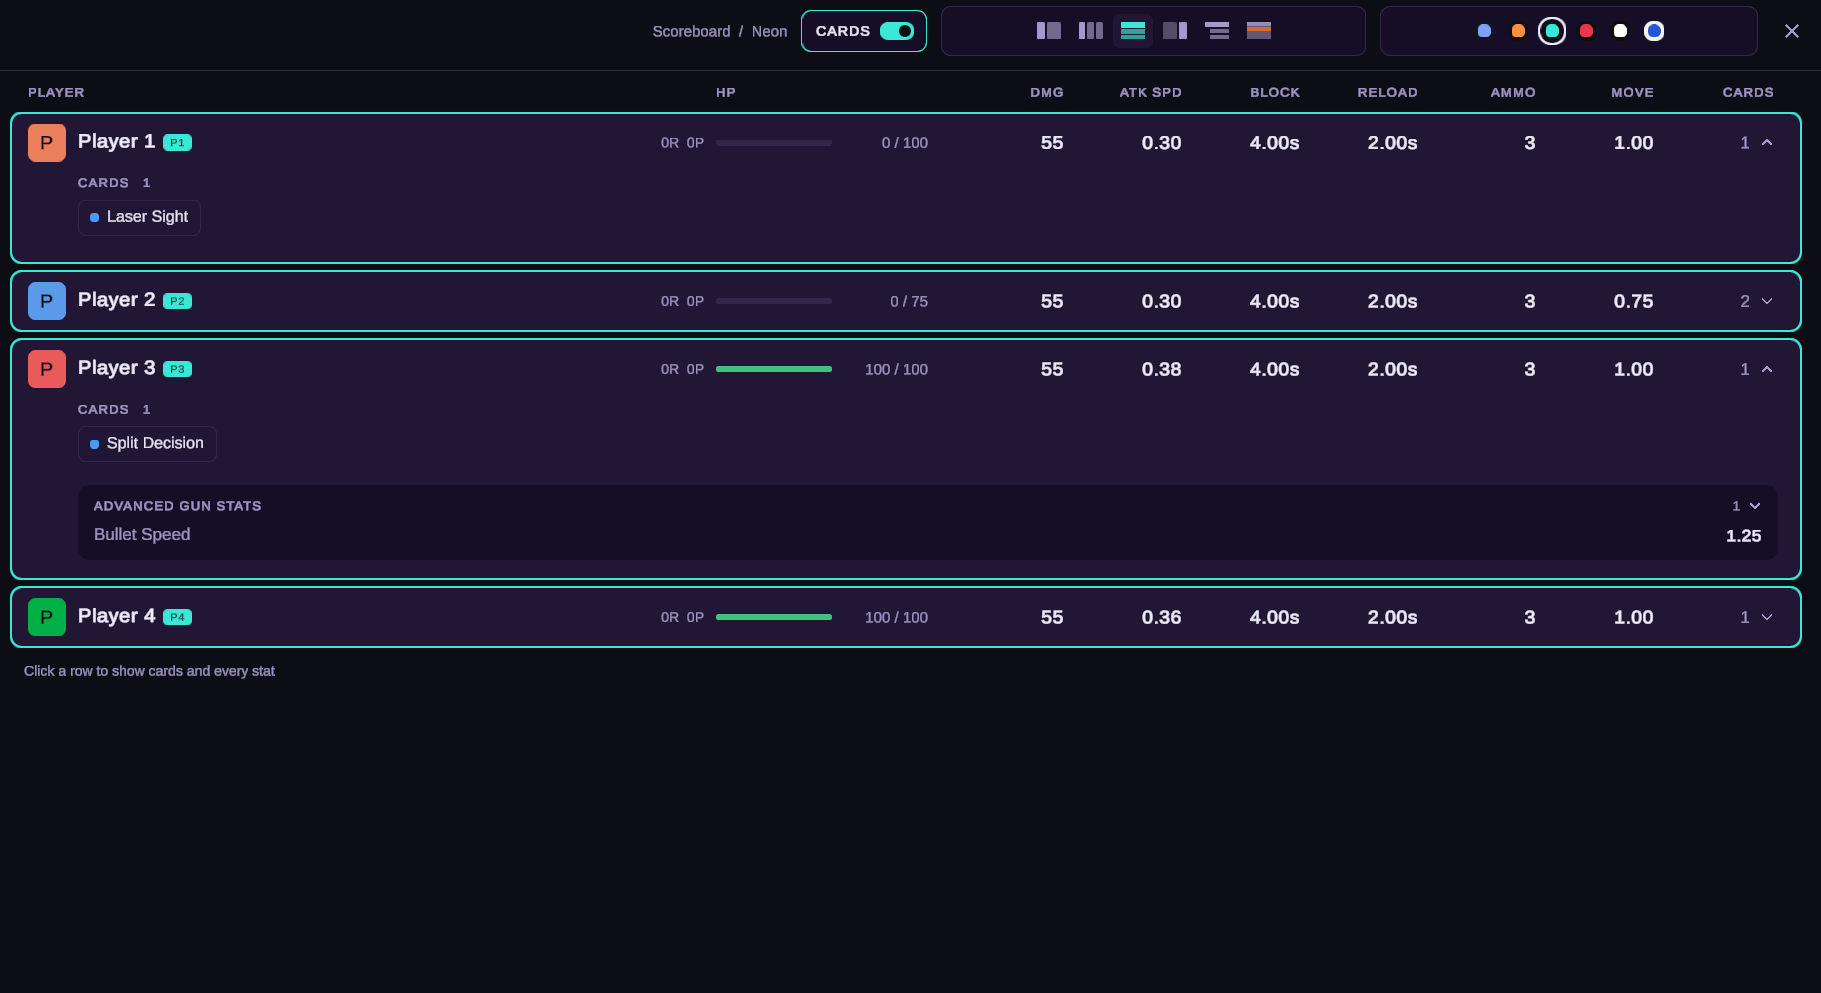Click the Bullet Speed value 1.25
1821x993 pixels.
[1743, 536]
